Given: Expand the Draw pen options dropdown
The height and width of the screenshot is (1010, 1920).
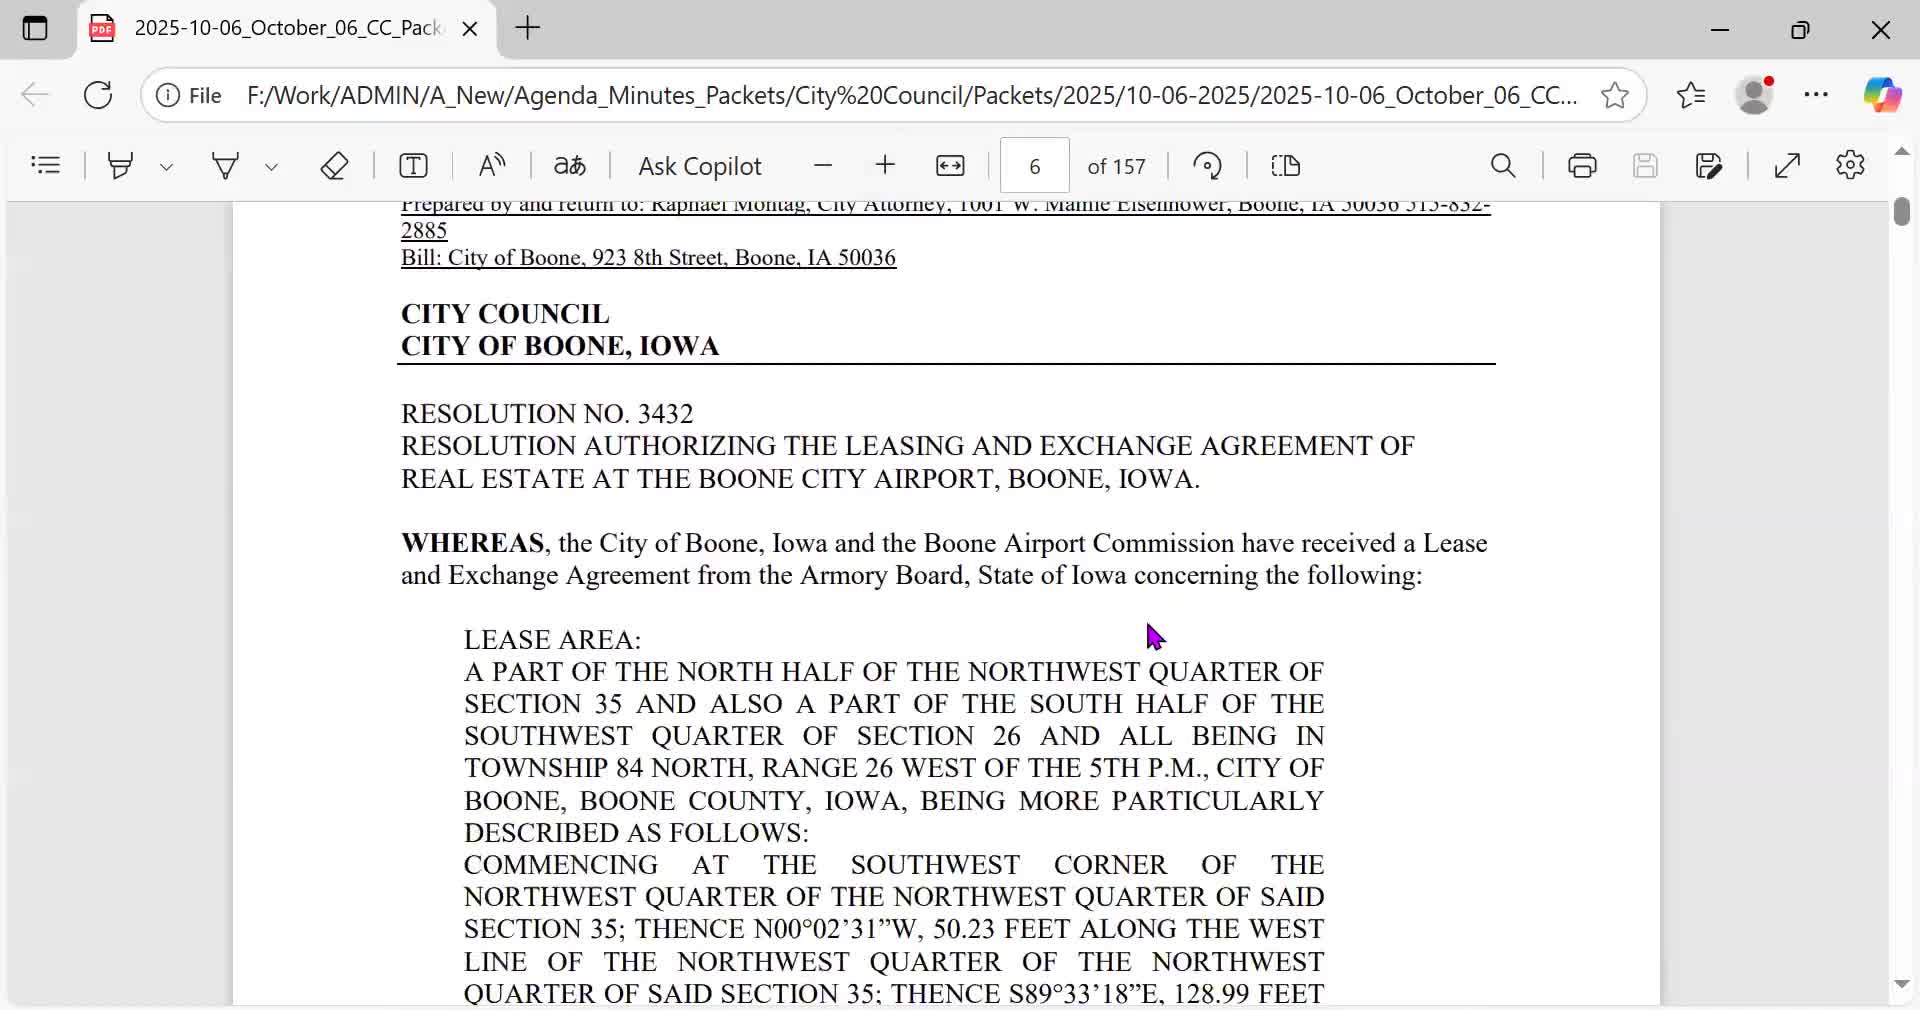Looking at the screenshot, I should (x=271, y=167).
